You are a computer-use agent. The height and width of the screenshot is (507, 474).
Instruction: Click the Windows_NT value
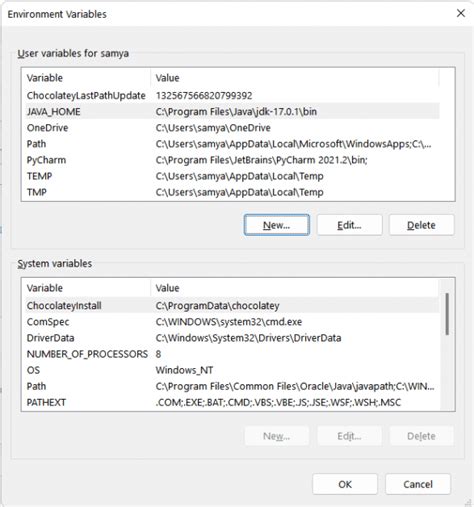184,370
